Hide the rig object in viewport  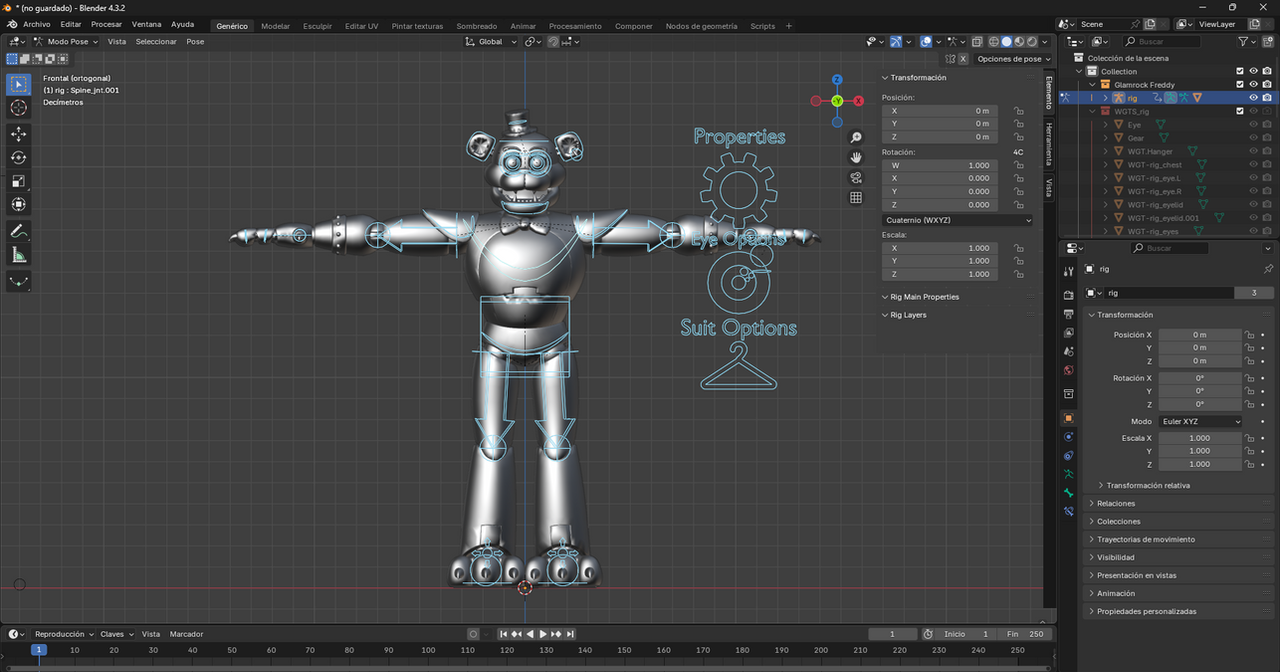pos(1254,98)
